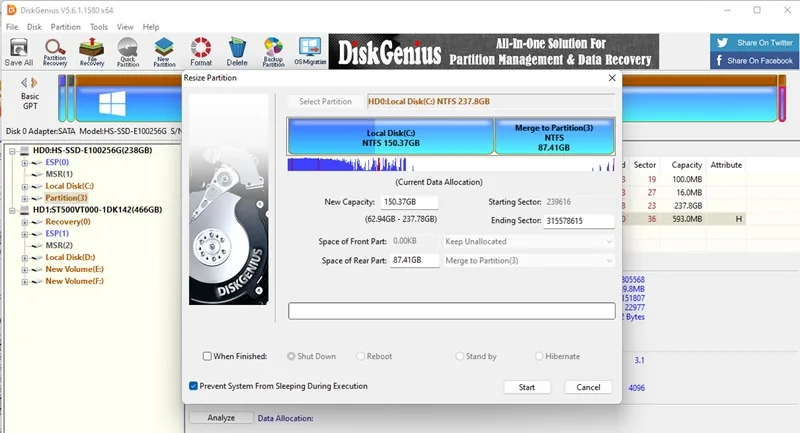800x433 pixels.
Task: Expand the Partition(3) tree node
Action: click(24, 198)
